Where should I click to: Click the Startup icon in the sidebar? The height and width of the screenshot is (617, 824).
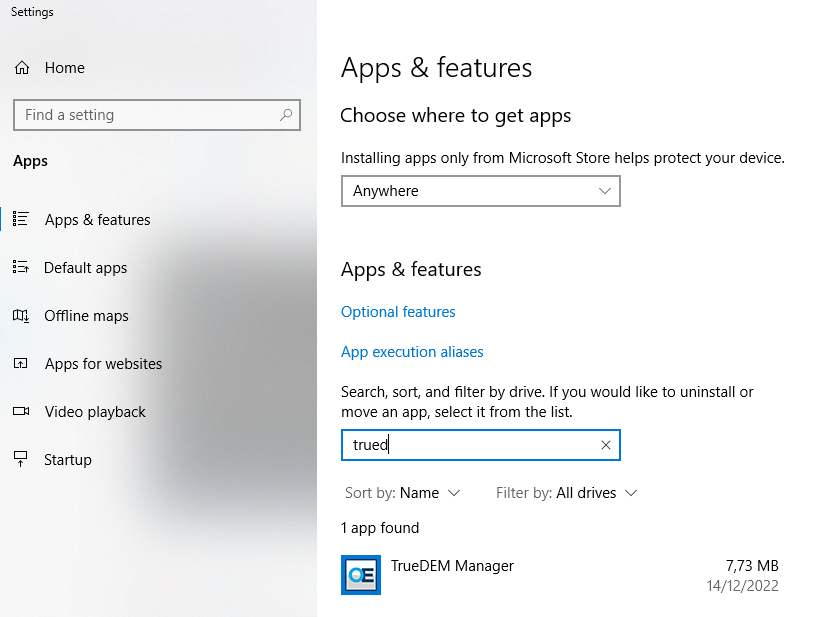[x=20, y=460]
